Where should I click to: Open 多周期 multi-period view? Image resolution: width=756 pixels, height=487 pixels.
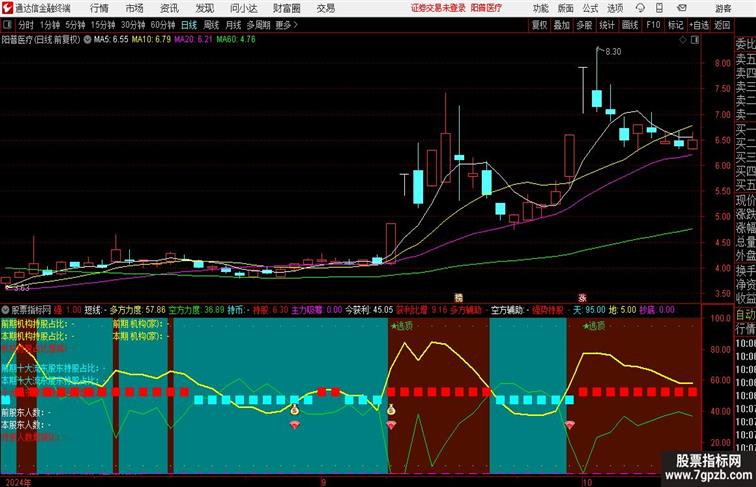click(259, 25)
